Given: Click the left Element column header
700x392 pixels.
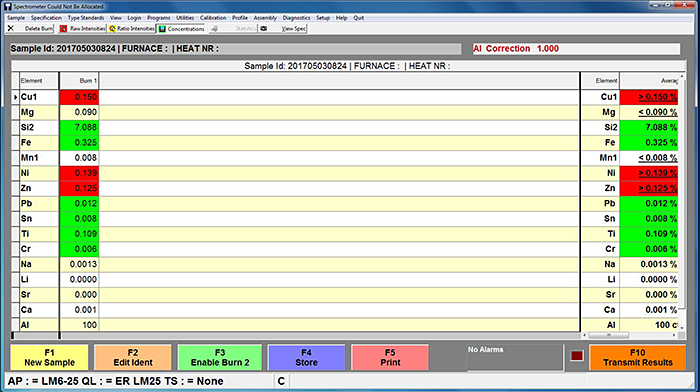Looking at the screenshot, I should point(39,81).
